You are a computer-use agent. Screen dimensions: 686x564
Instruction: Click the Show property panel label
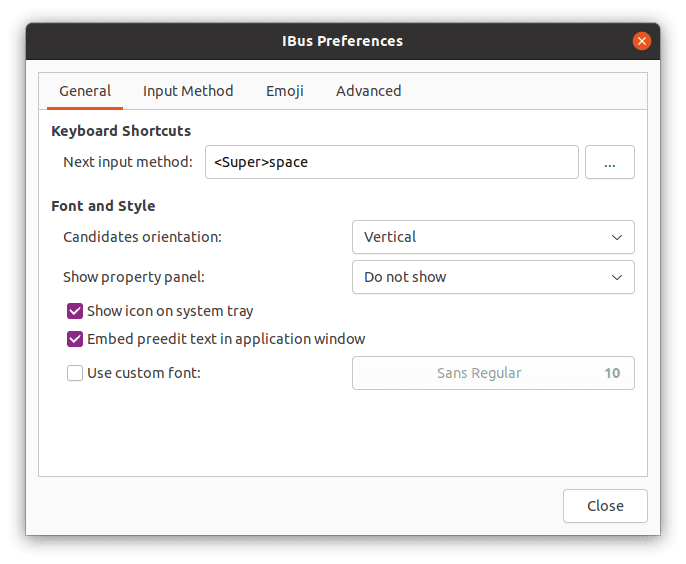[x=134, y=277]
